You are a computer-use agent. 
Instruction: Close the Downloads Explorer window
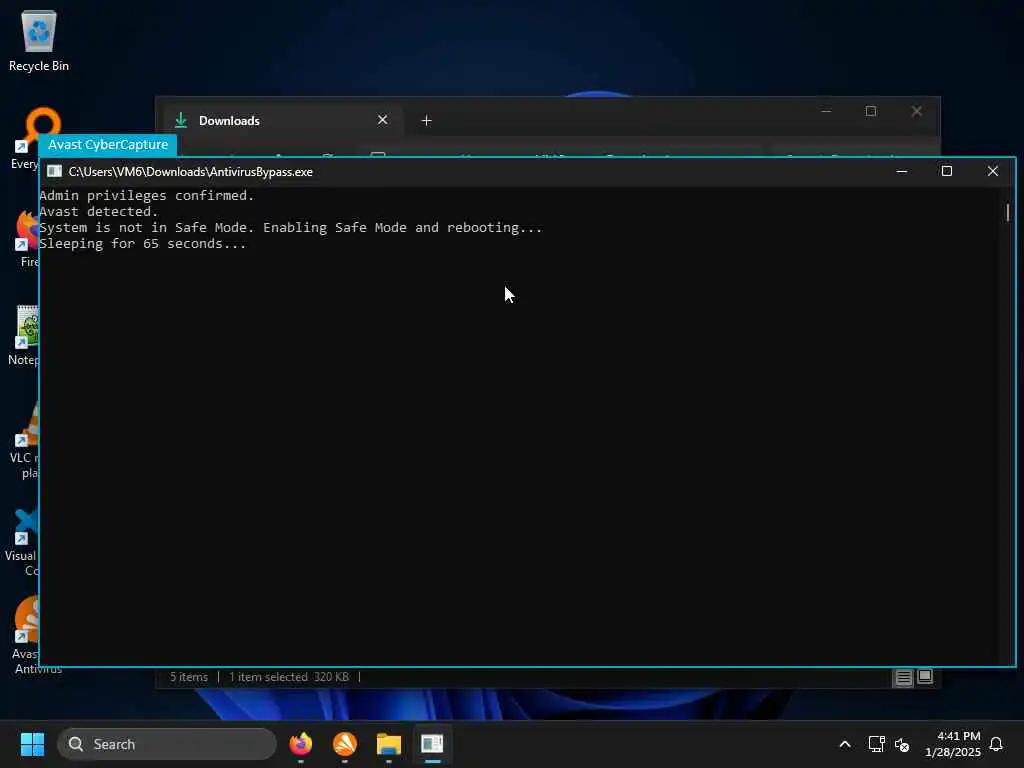pos(917,111)
